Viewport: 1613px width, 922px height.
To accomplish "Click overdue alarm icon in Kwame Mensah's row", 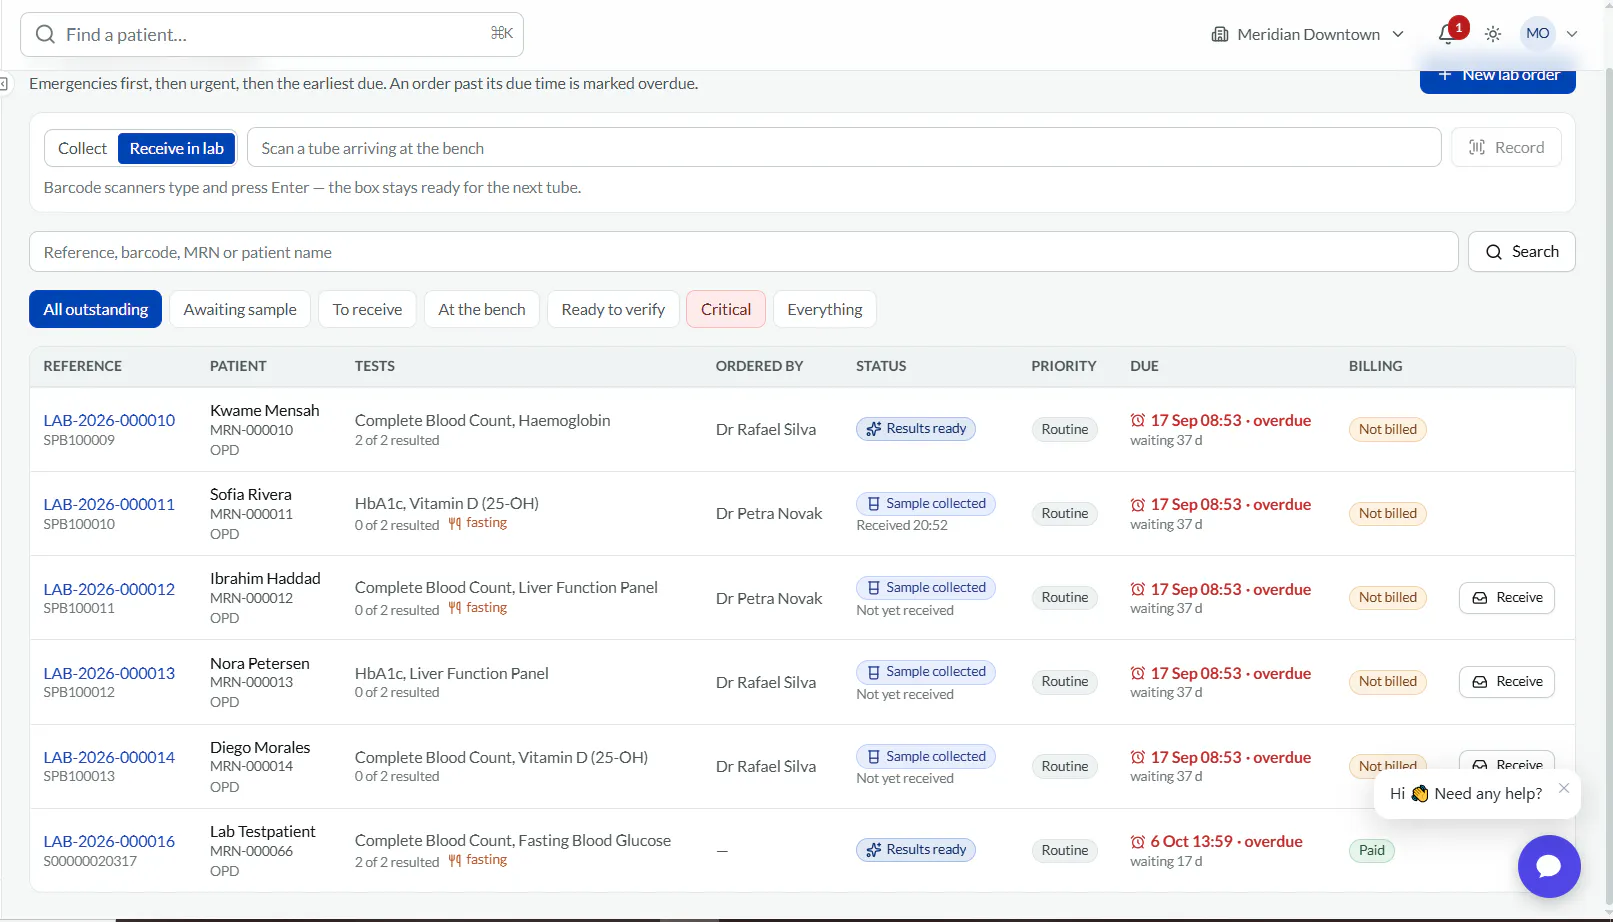I will coord(1138,420).
